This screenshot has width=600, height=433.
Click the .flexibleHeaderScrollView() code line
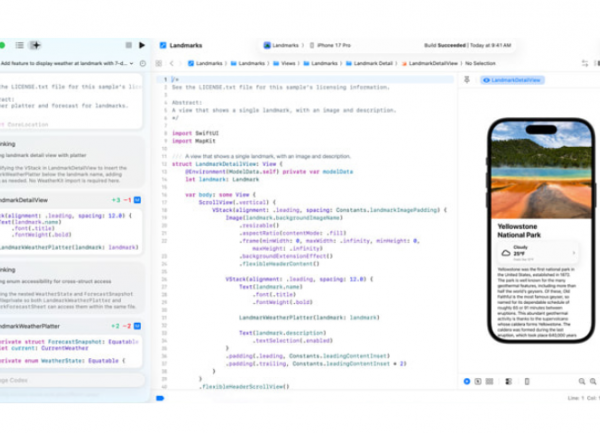pyautogui.click(x=244, y=386)
